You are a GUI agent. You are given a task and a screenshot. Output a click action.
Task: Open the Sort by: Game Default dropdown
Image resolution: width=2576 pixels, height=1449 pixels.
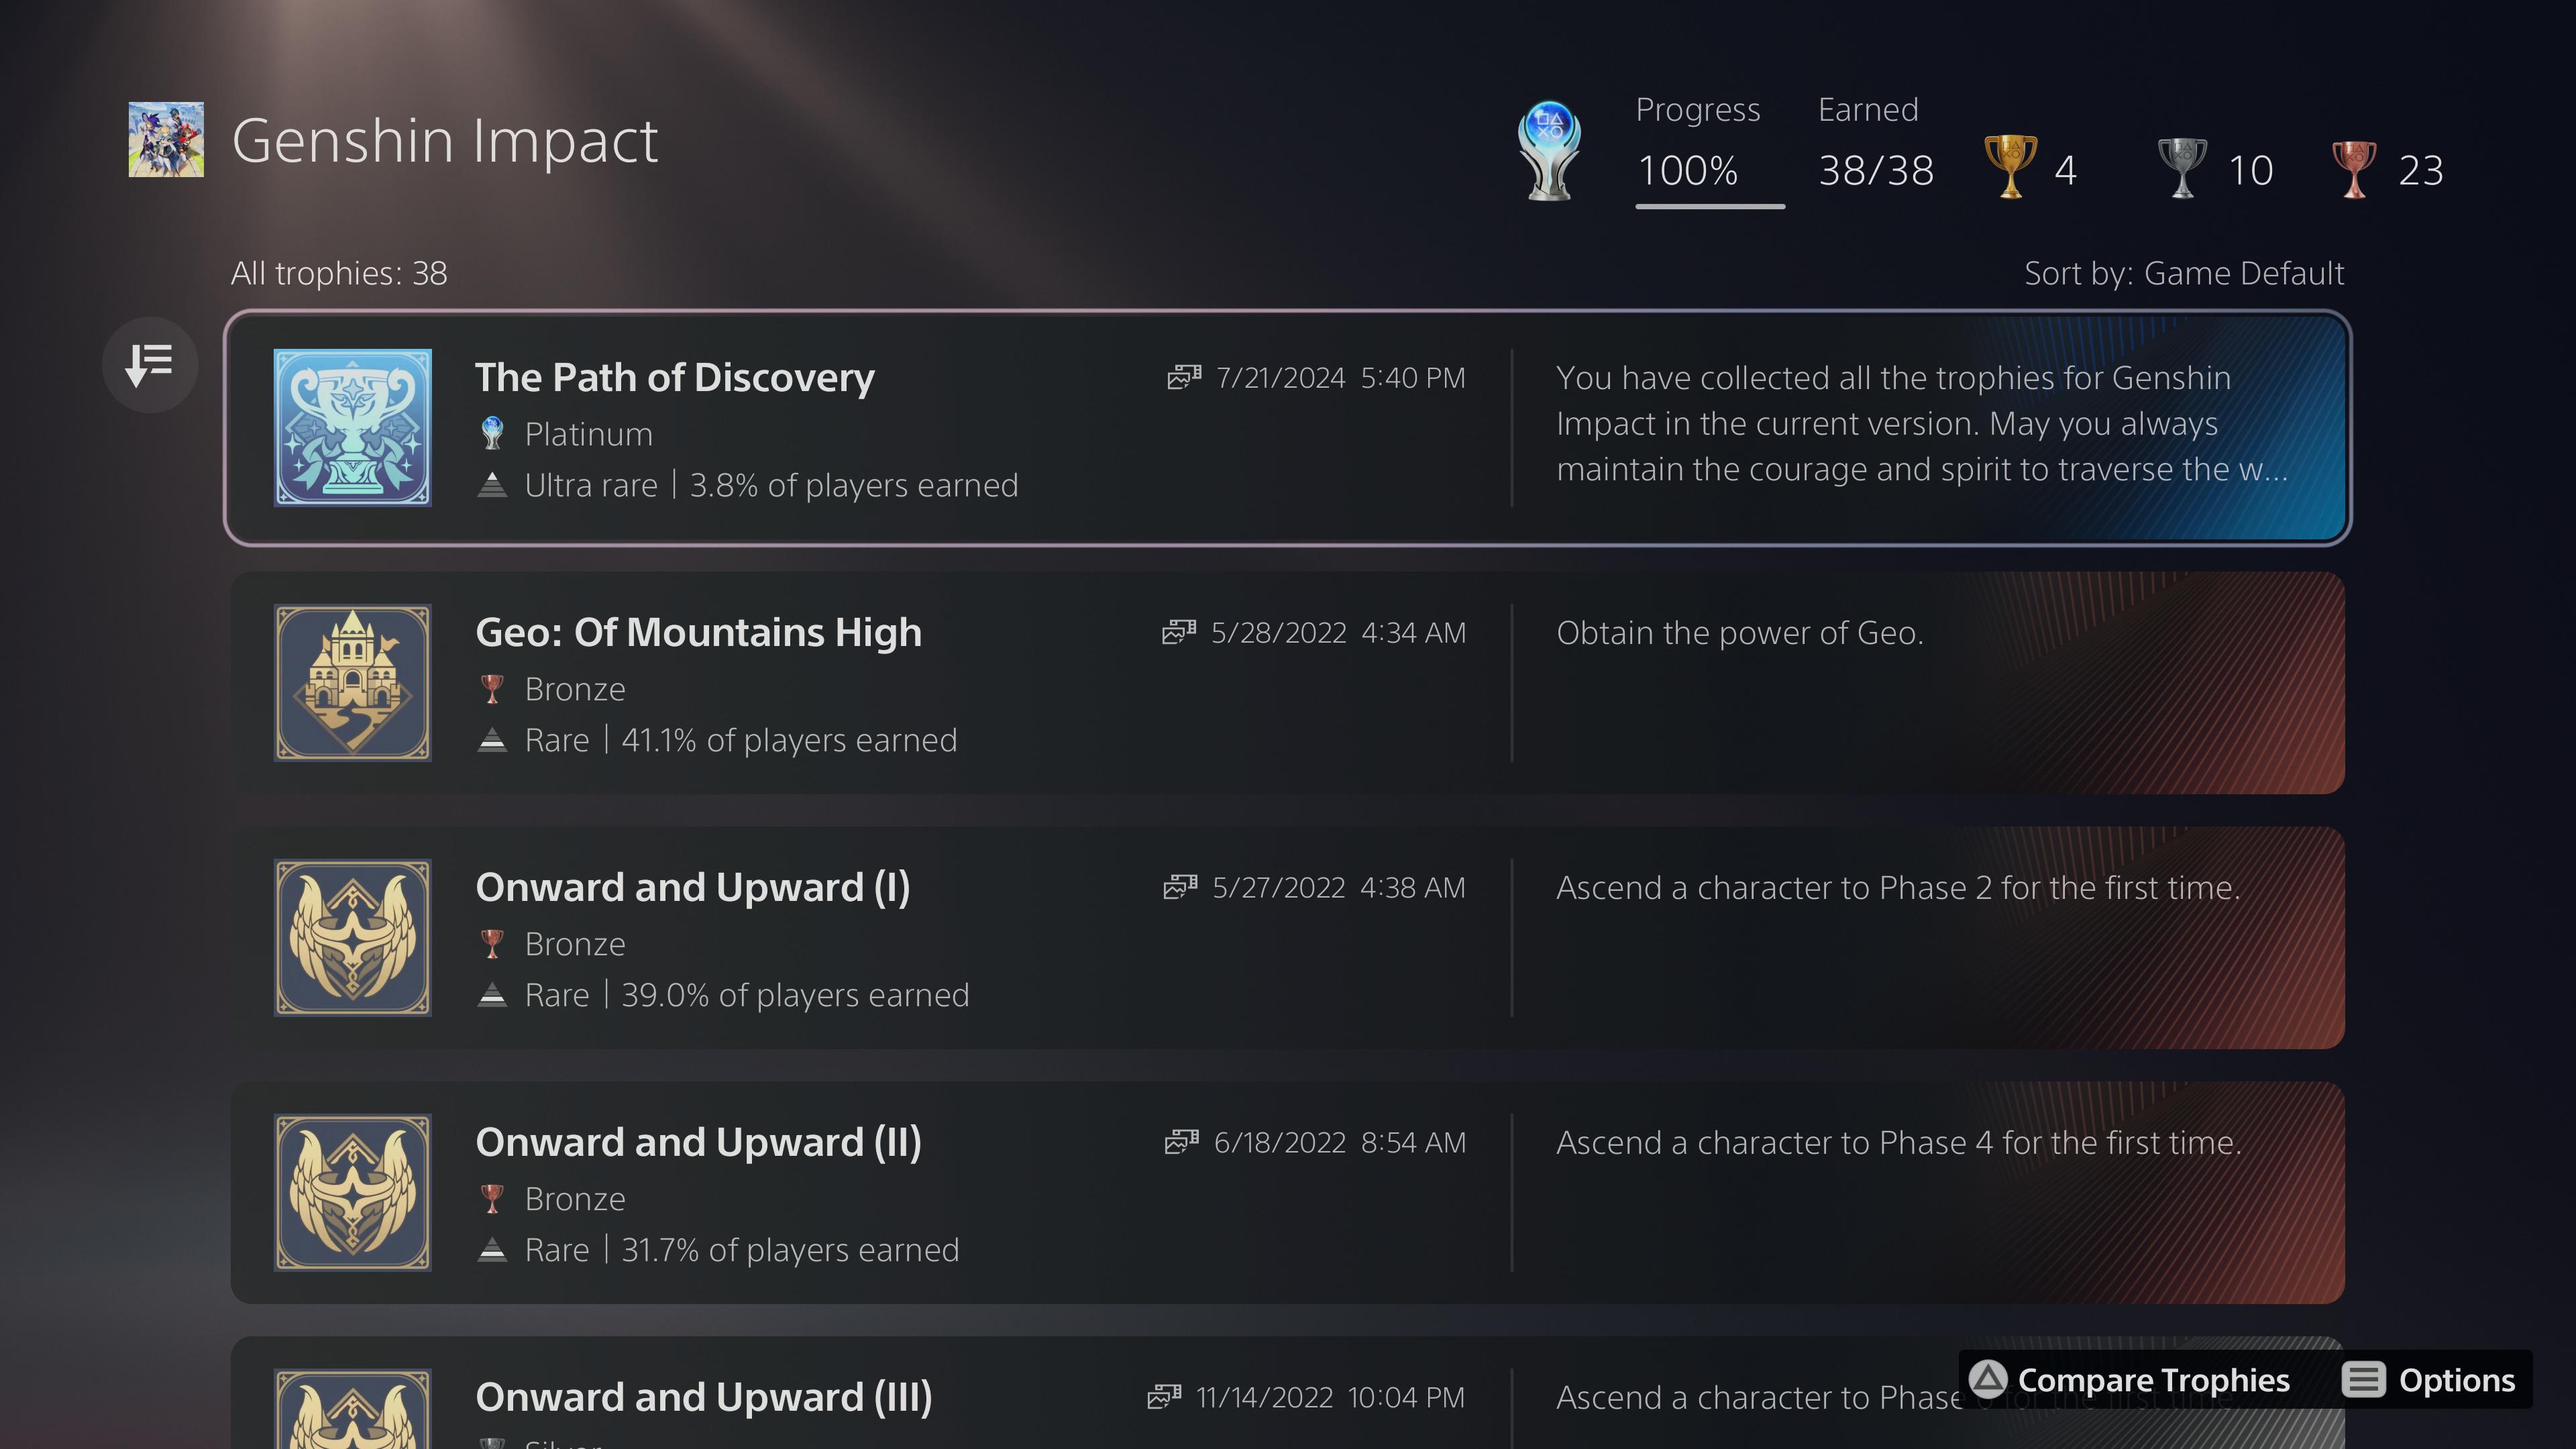point(2183,272)
